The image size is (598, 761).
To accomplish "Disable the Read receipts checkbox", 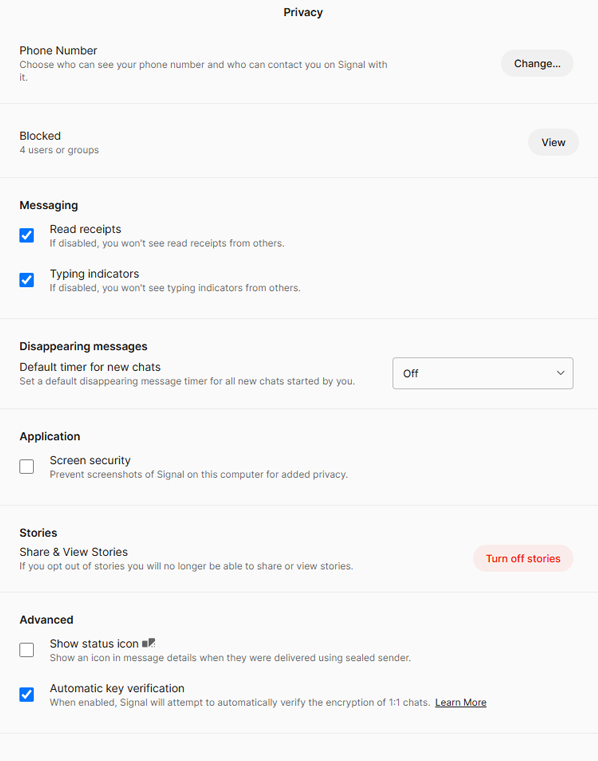I will coord(27,235).
